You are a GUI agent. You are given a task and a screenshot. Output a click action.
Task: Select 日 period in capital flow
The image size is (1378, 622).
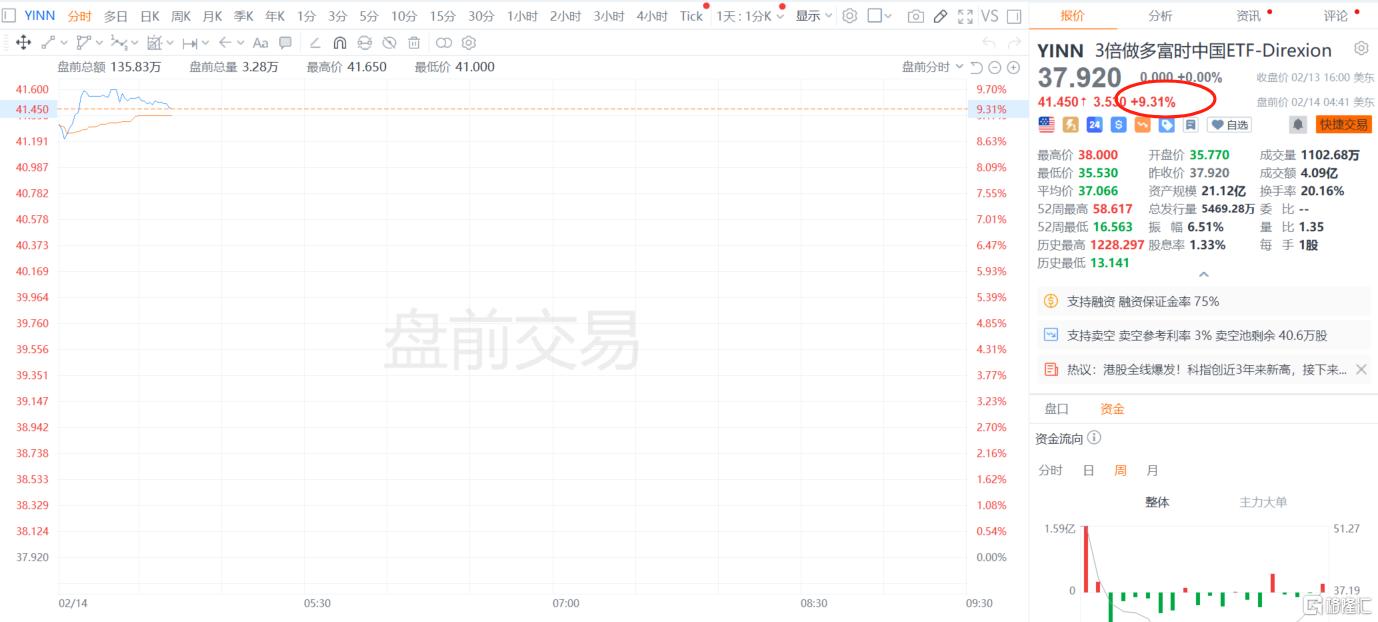pyautogui.click(x=1088, y=470)
